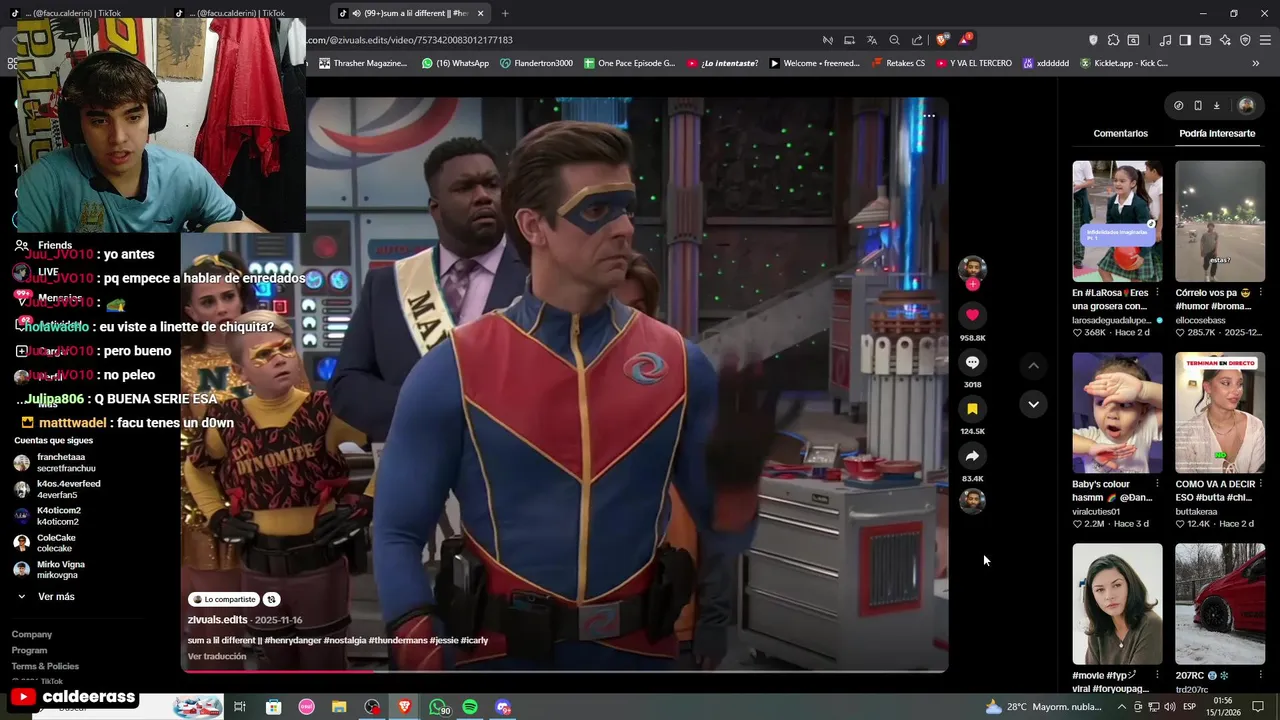
Task: Click the translate page icon in address bar
Action: [x=872, y=40]
